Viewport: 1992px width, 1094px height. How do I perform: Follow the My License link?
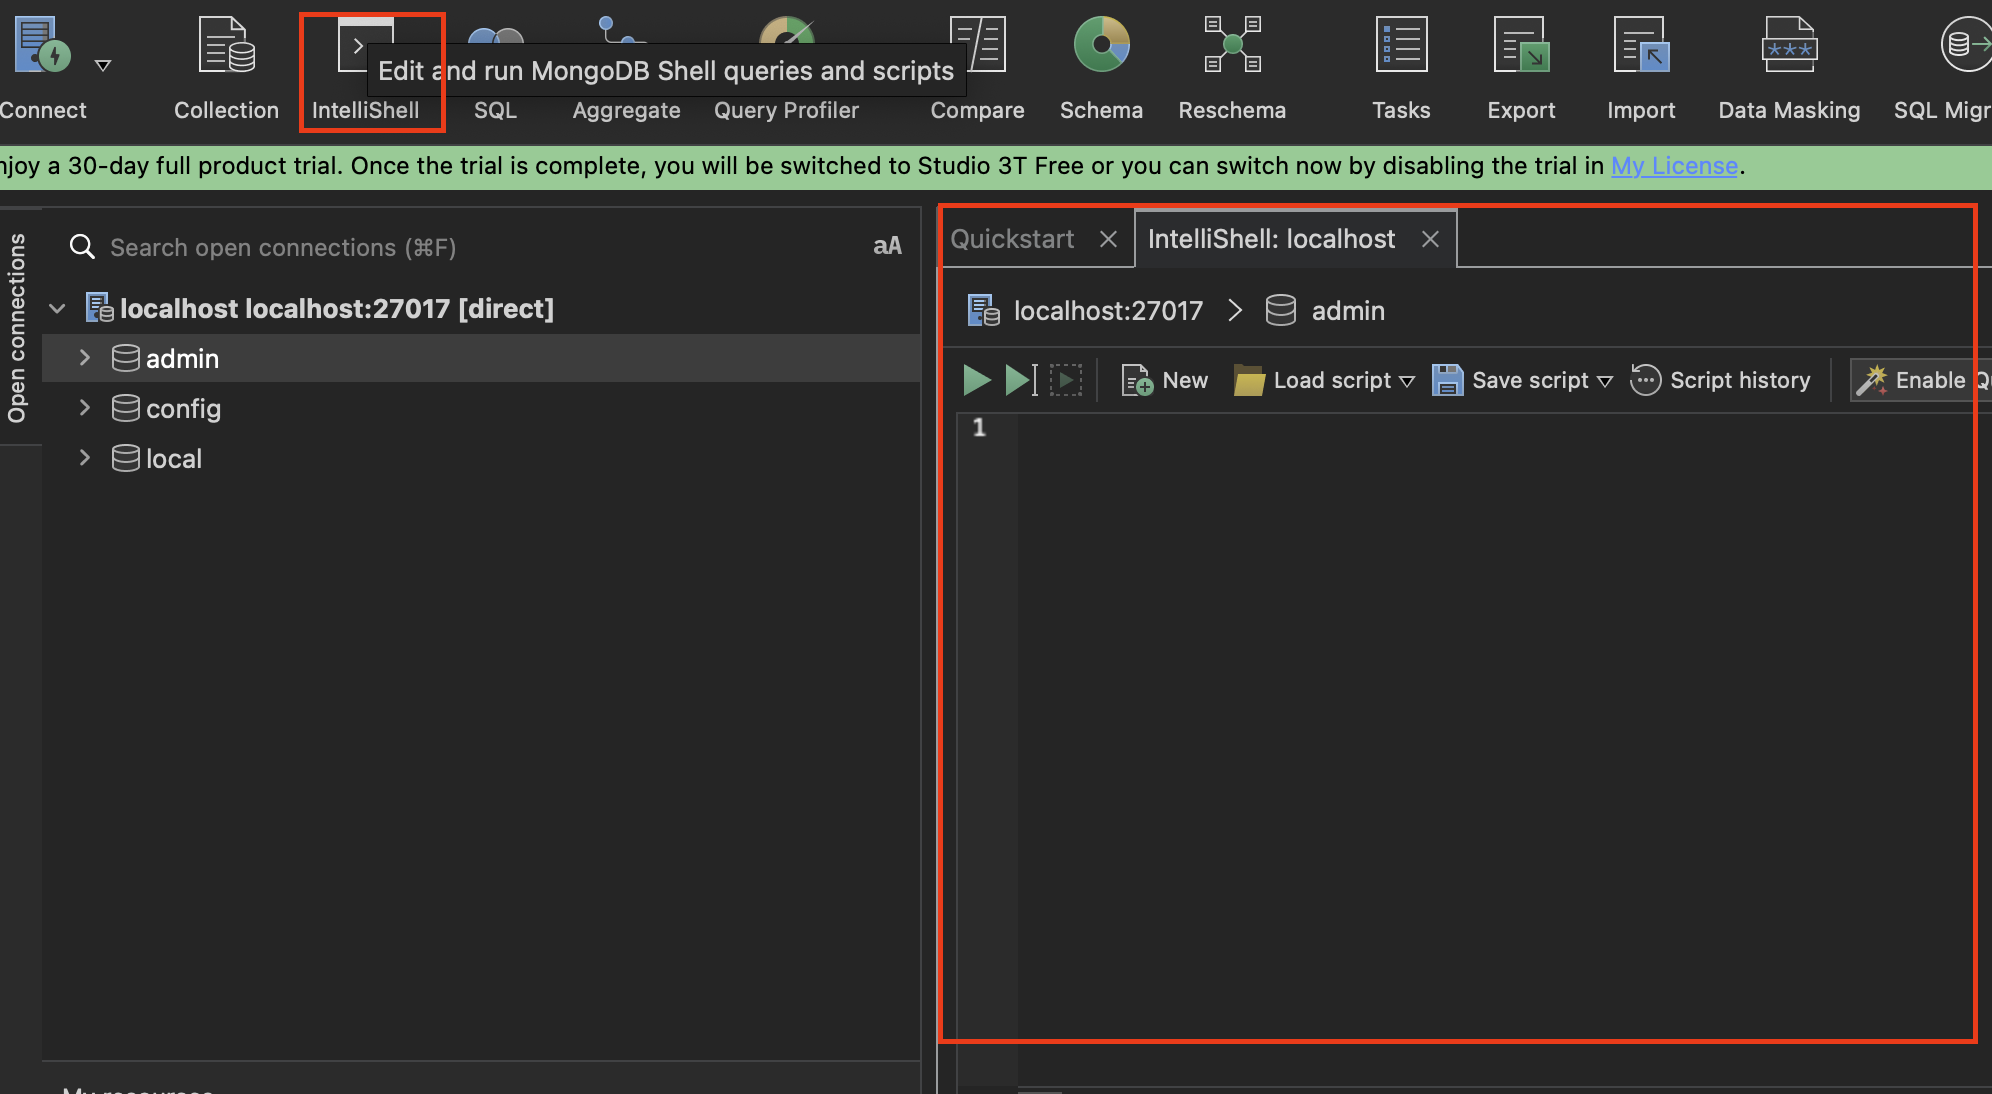click(x=1674, y=166)
